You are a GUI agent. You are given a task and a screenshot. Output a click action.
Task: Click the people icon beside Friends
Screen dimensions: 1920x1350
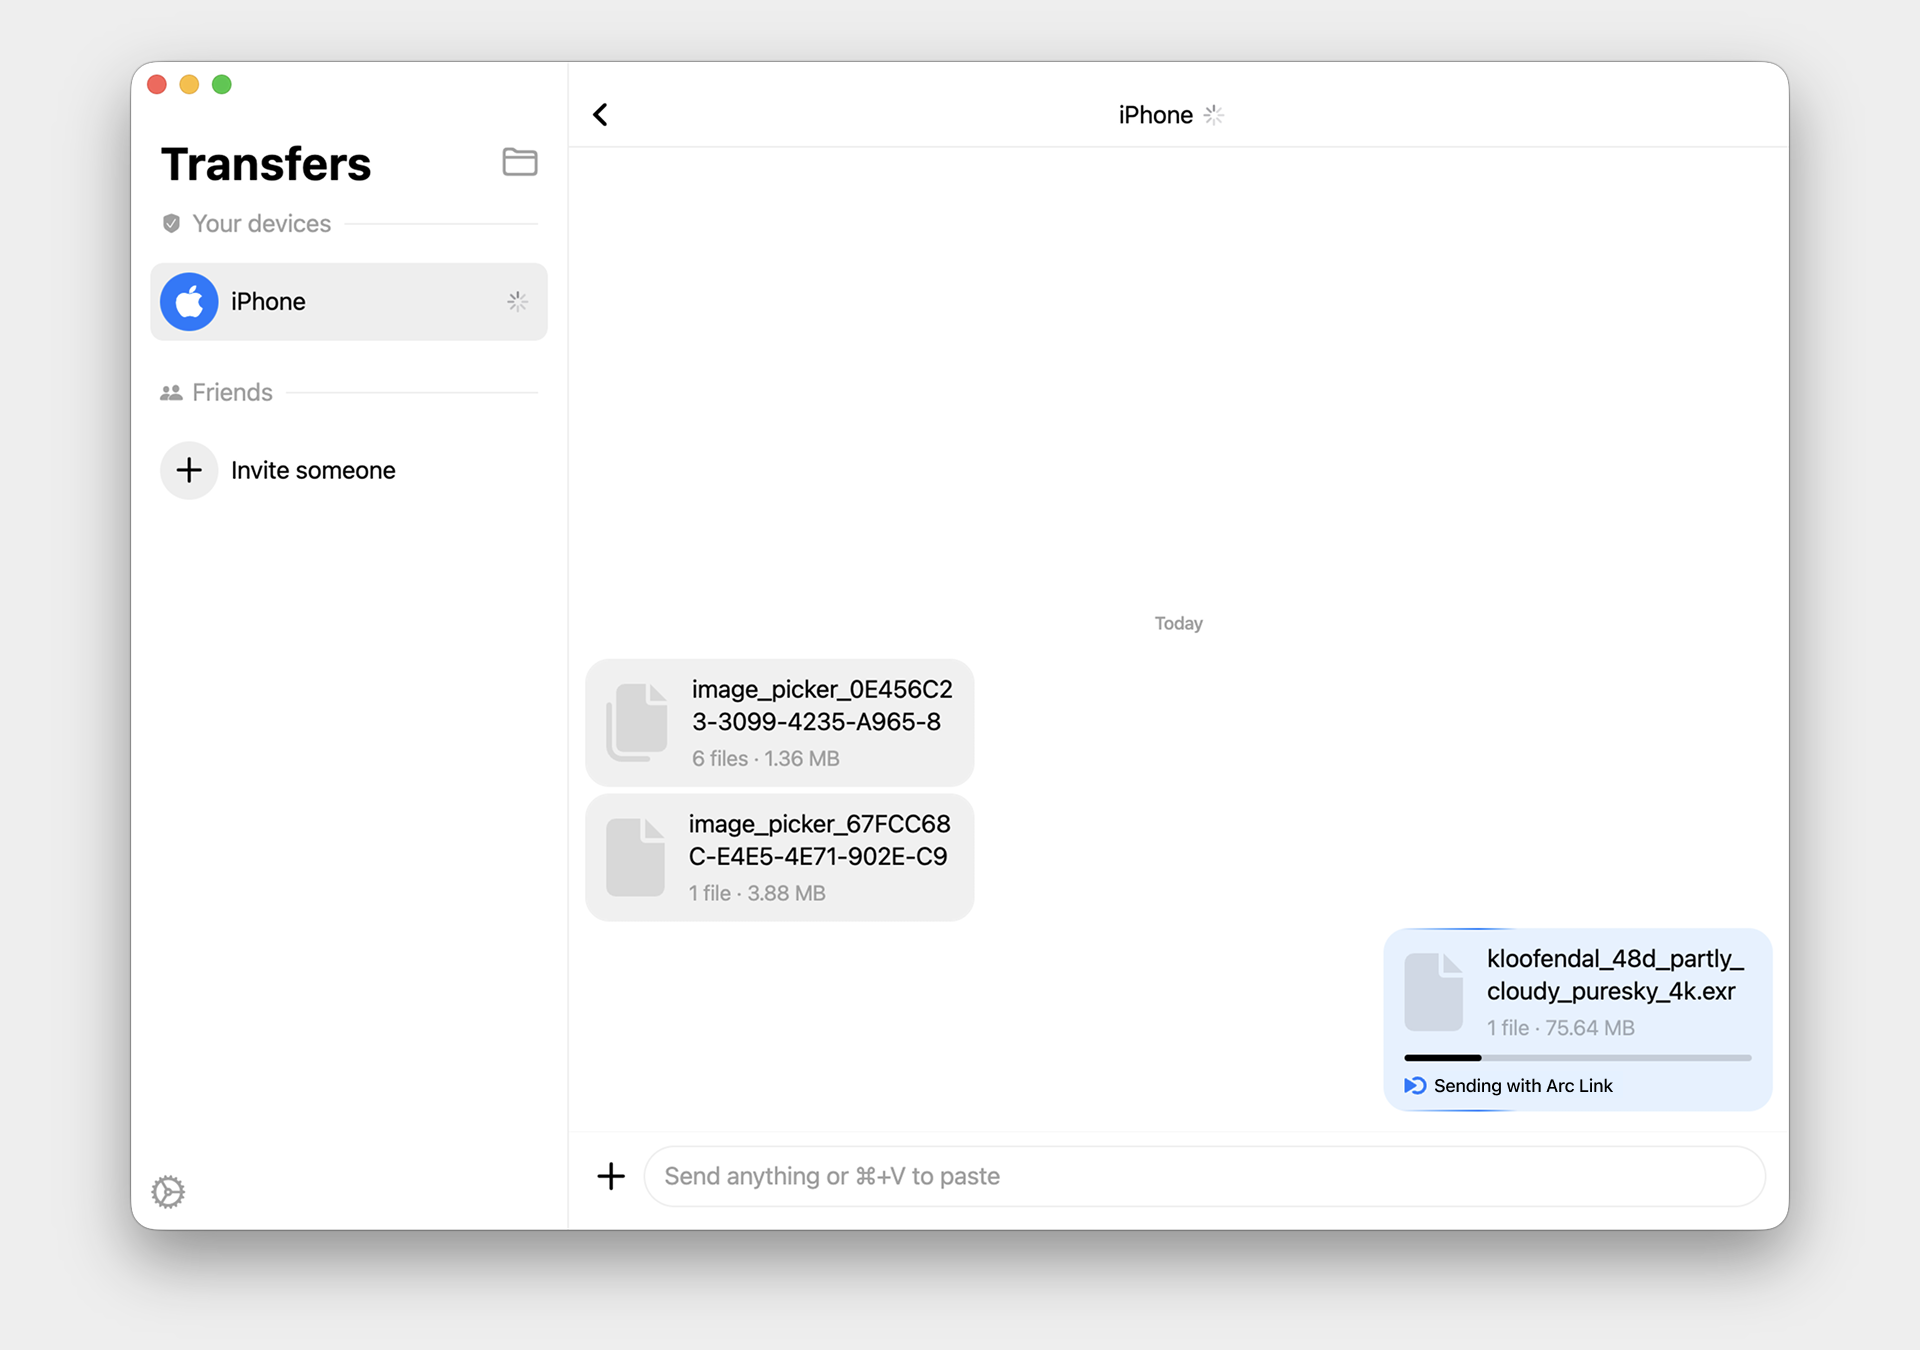click(171, 392)
